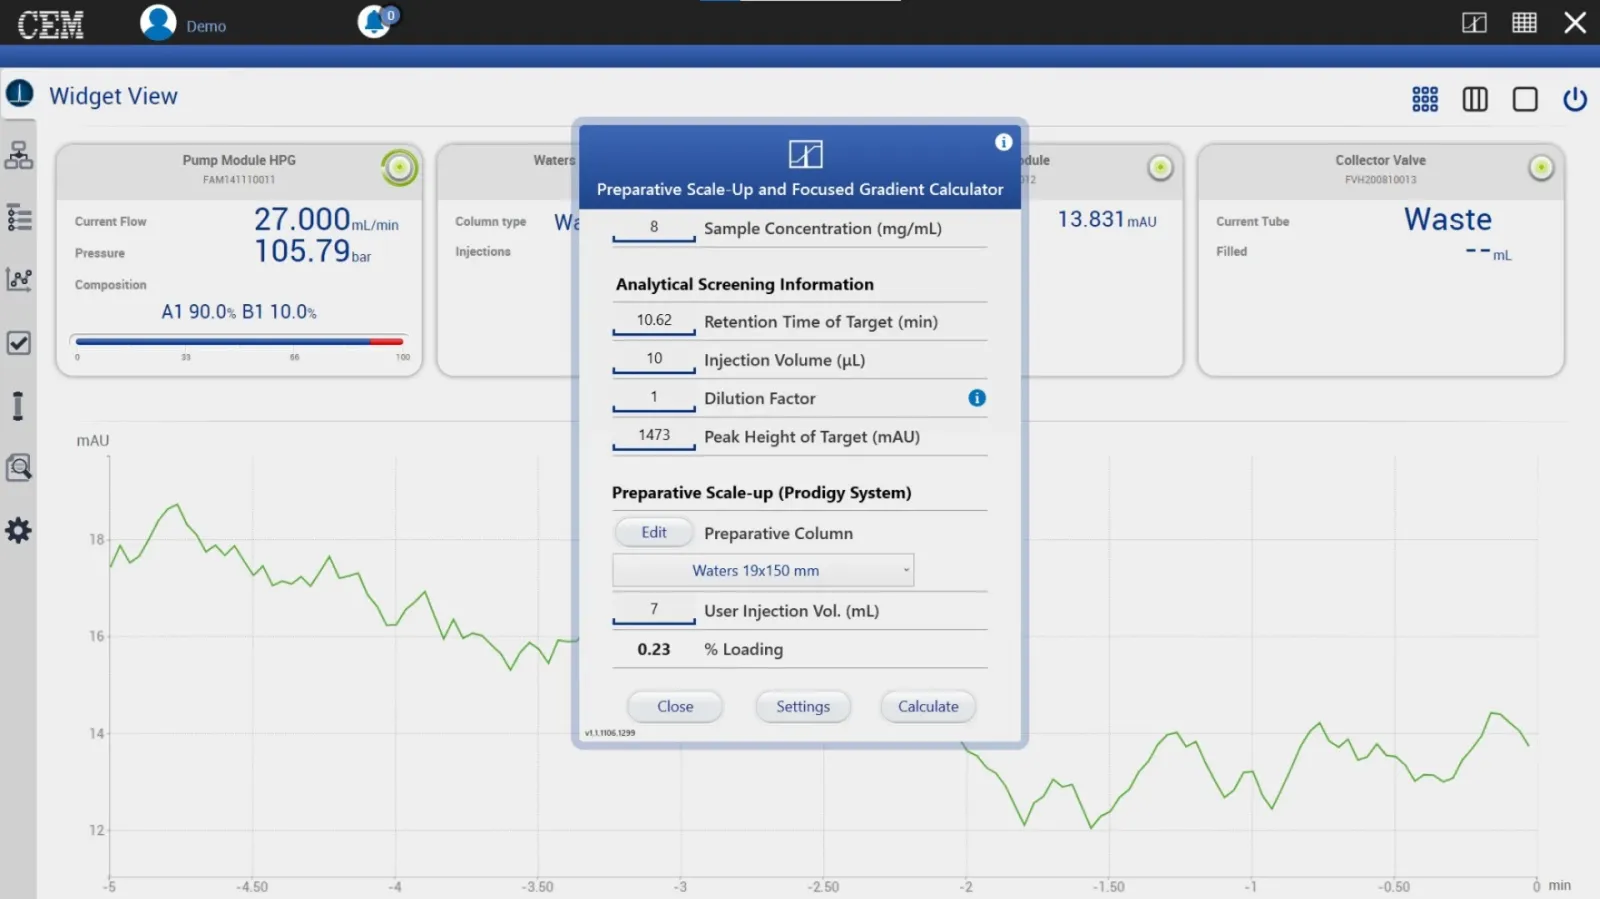1600x899 pixels.
Task: Click the notification bell icon
Action: [x=375, y=22]
